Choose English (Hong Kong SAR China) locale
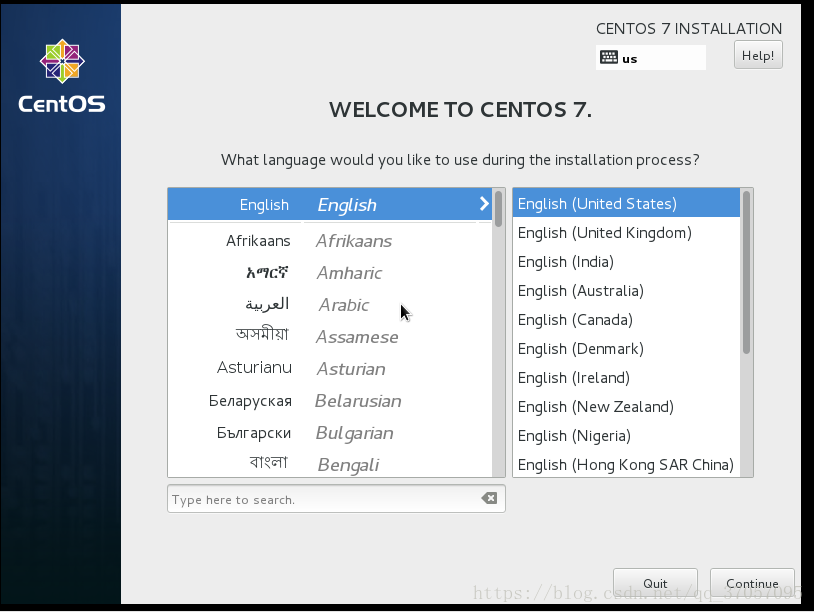Viewport: 814px width, 613px height. [626, 465]
